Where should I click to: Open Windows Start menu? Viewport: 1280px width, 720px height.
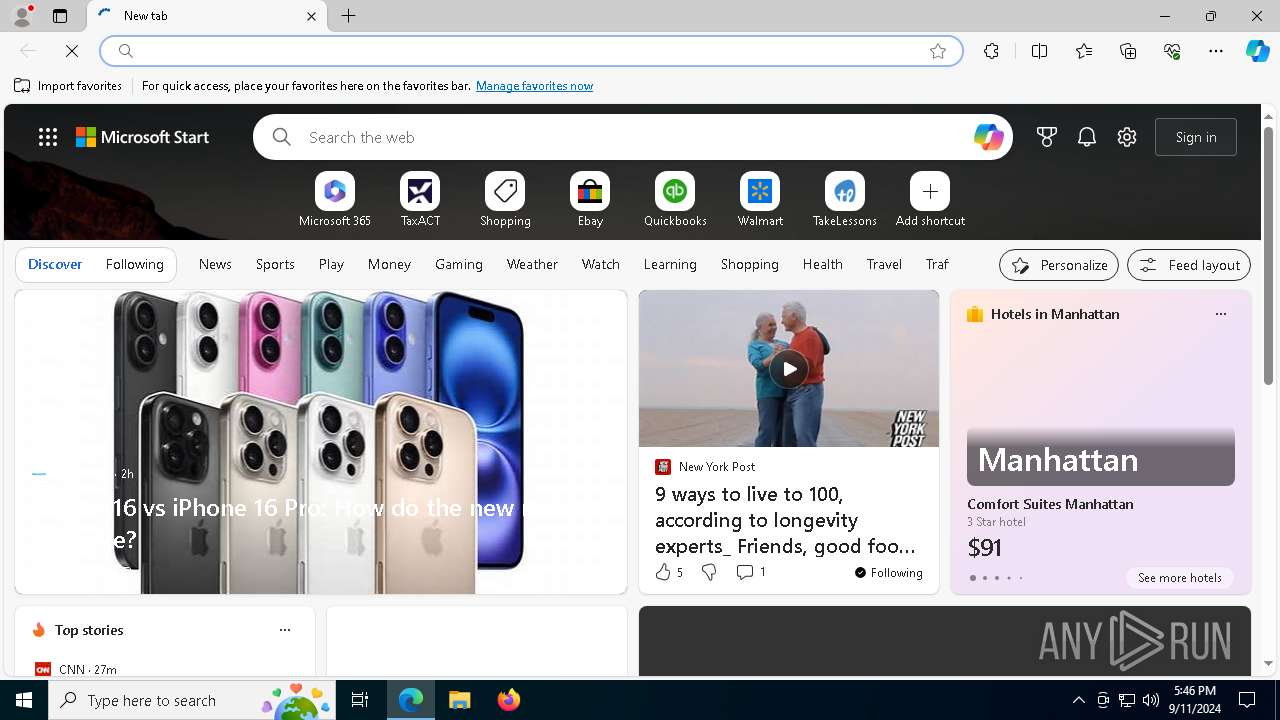24,700
